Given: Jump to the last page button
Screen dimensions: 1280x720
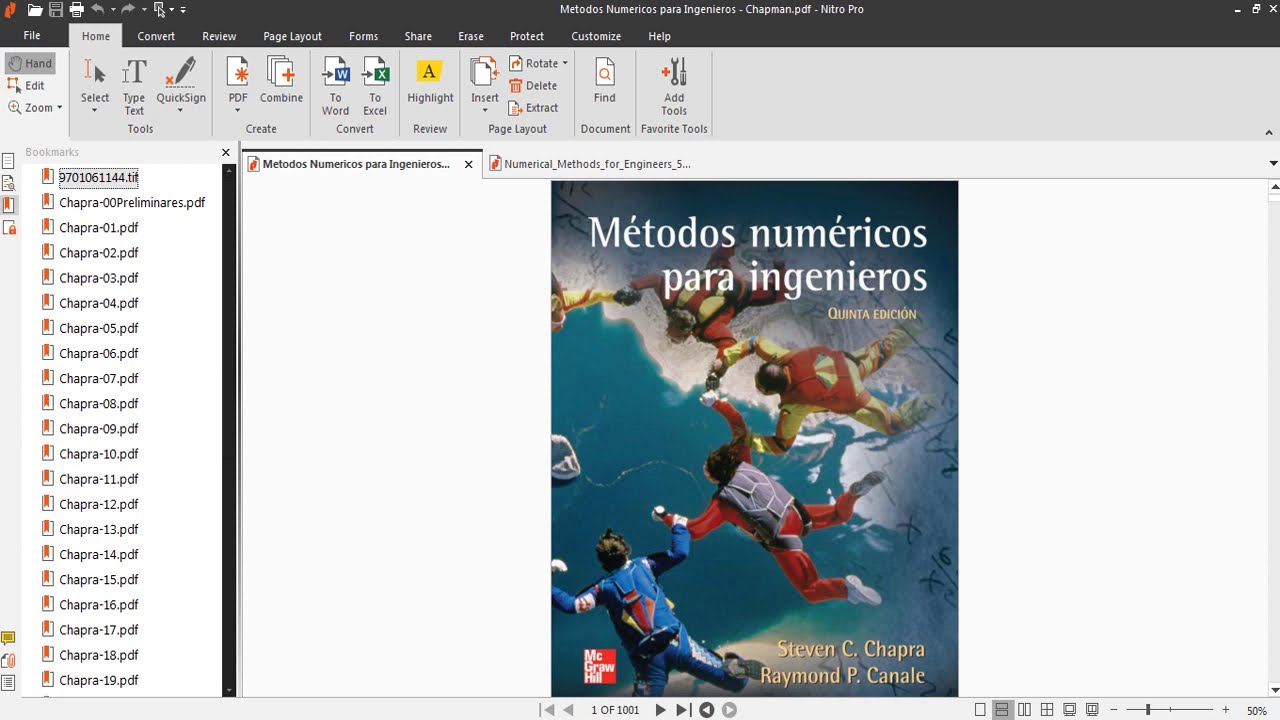Looking at the screenshot, I should click(x=683, y=710).
